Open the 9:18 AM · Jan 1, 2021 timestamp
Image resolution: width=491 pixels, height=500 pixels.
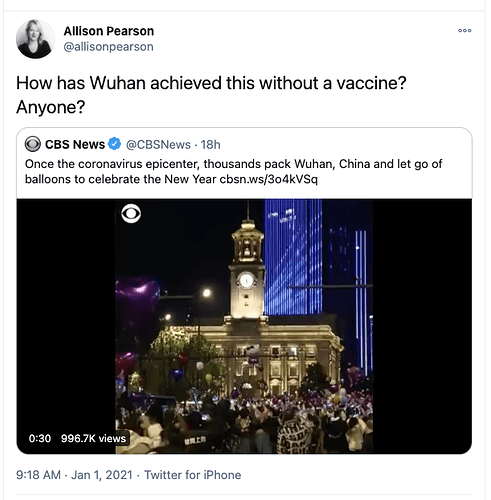pos(74,475)
